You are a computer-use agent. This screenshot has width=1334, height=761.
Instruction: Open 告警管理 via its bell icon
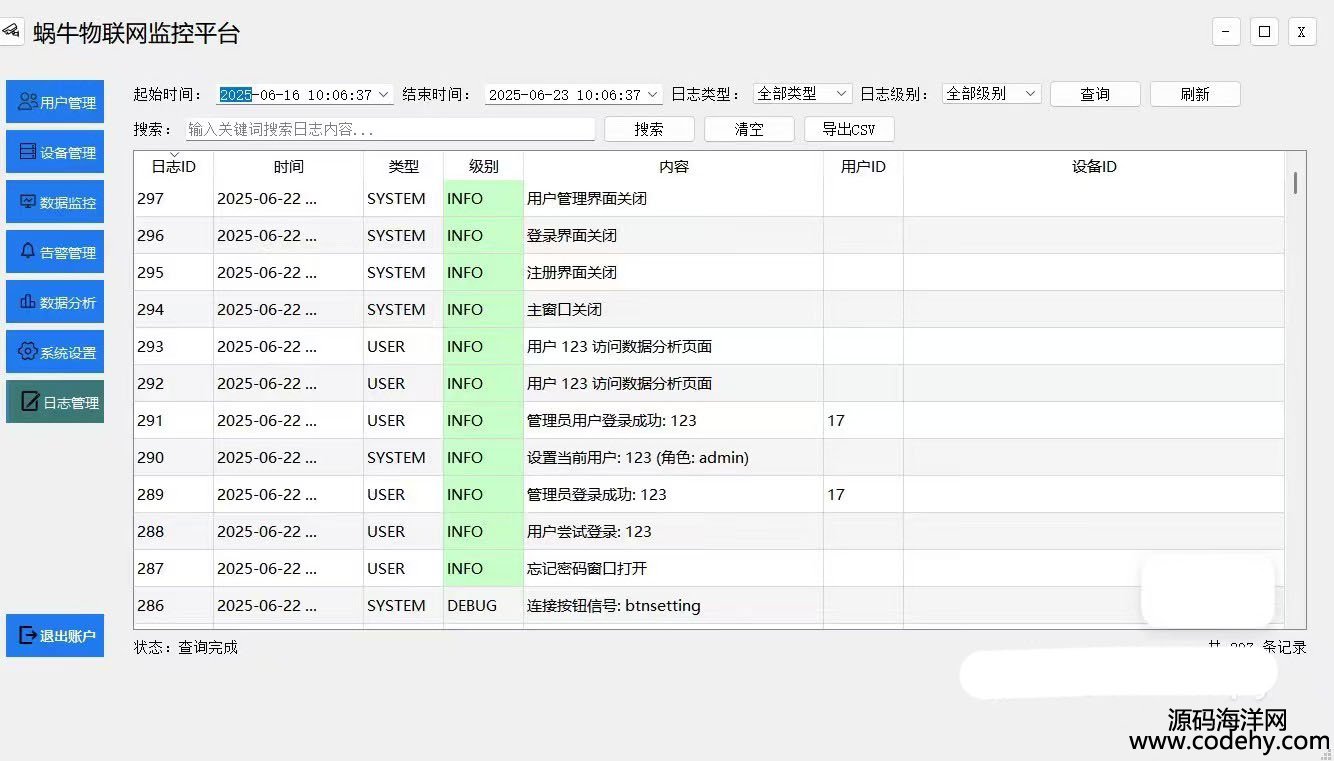28,252
